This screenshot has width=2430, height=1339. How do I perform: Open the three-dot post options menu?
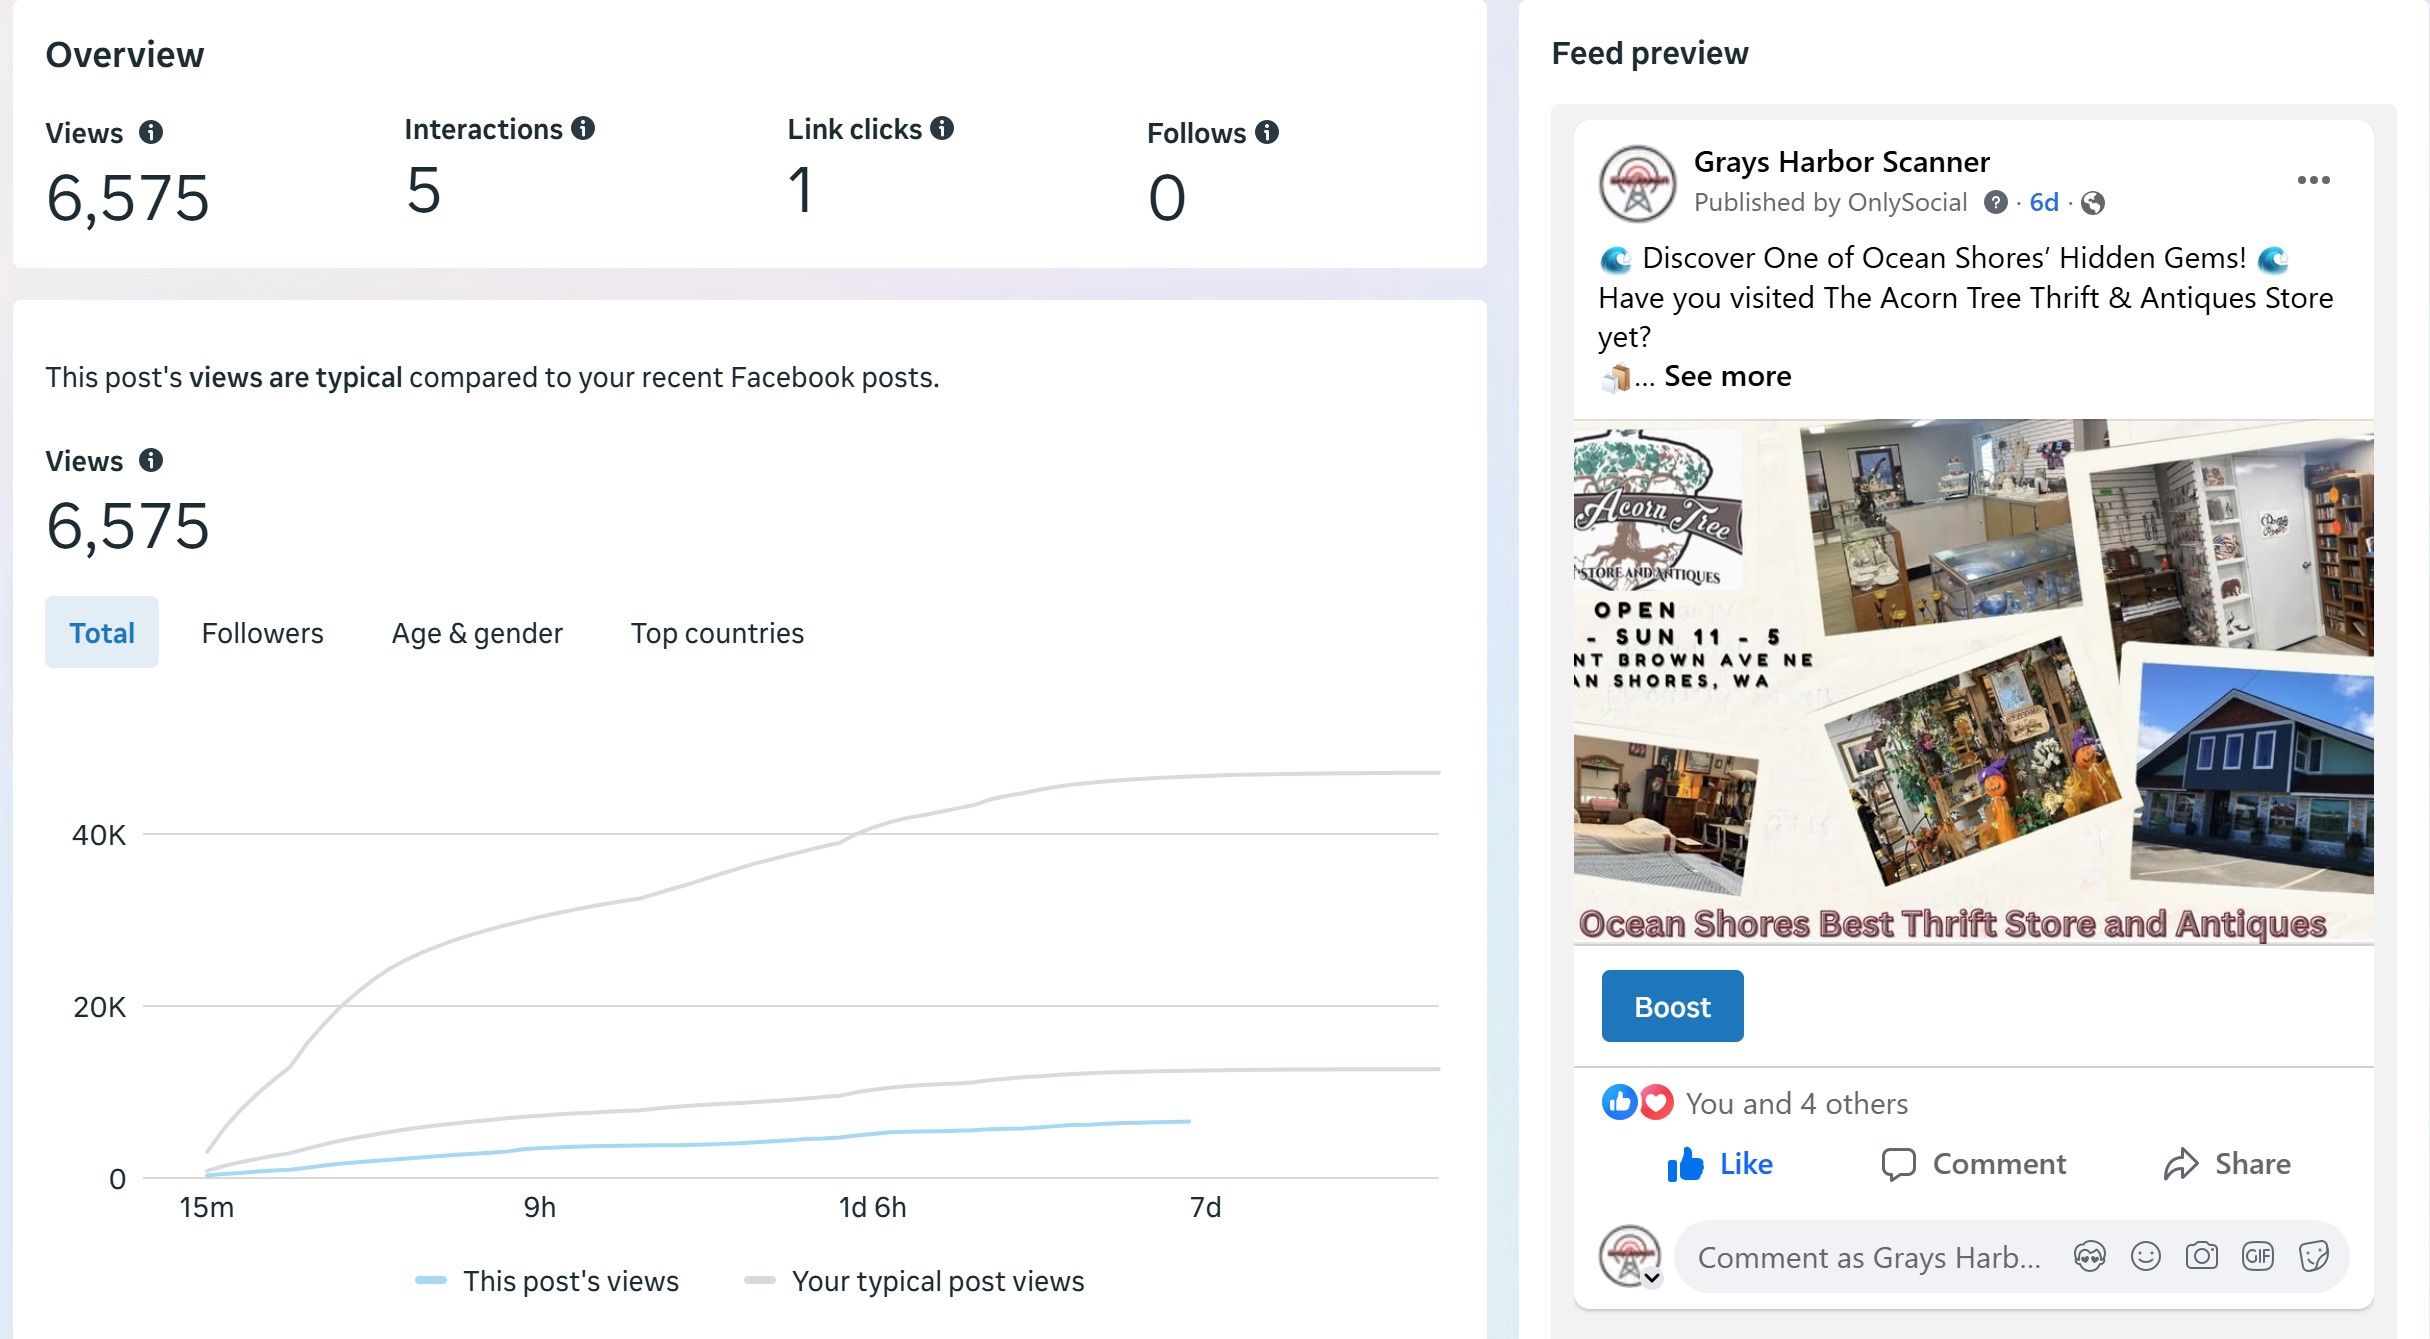(x=2313, y=180)
